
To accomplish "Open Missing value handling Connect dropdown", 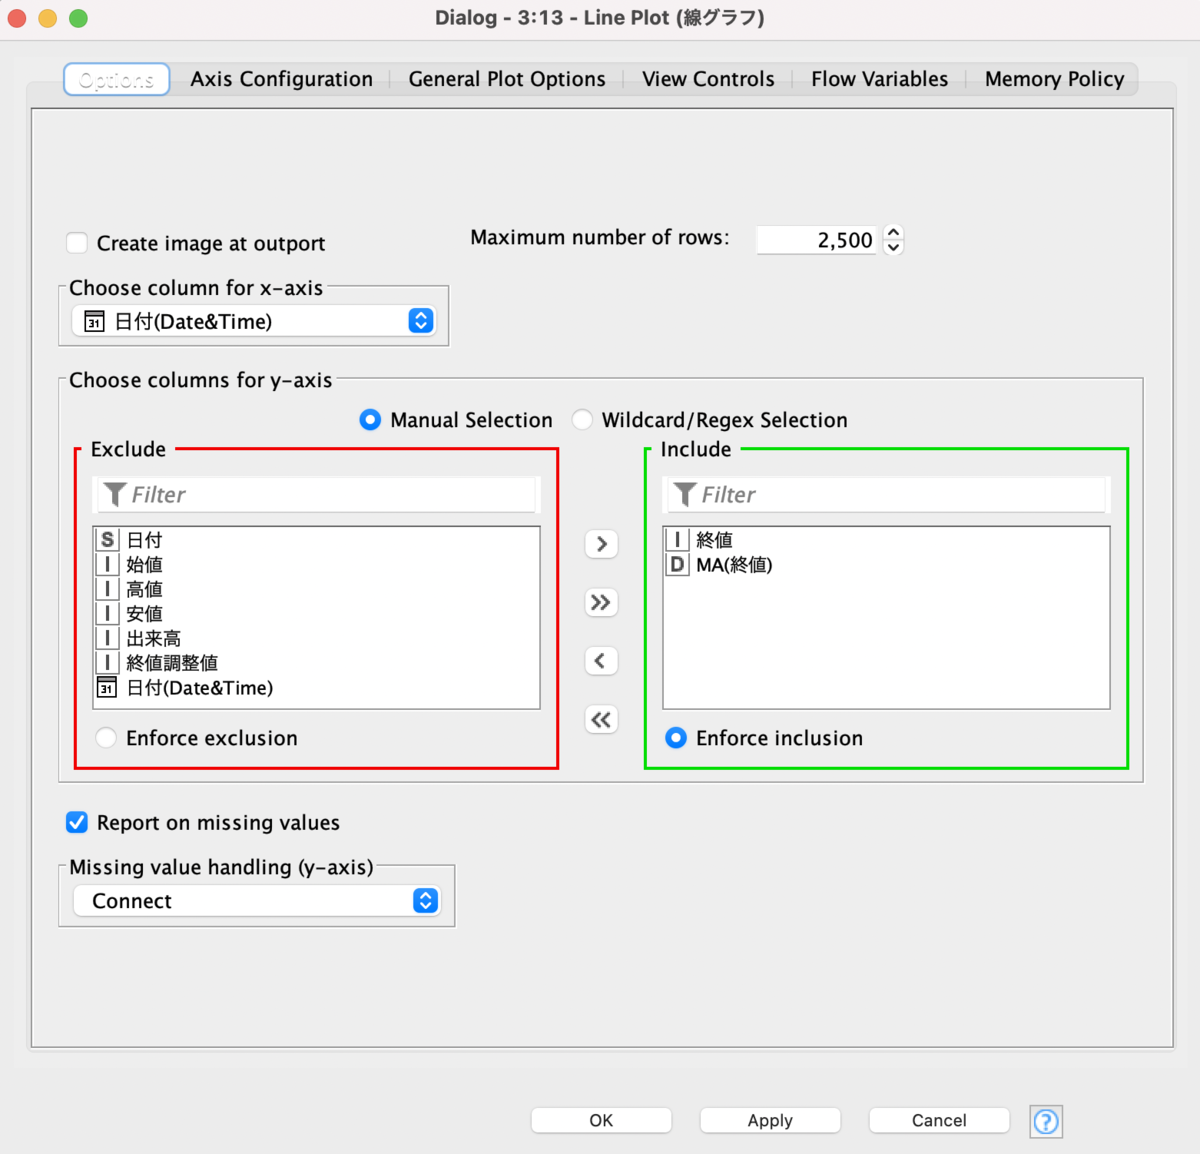I will click(257, 901).
